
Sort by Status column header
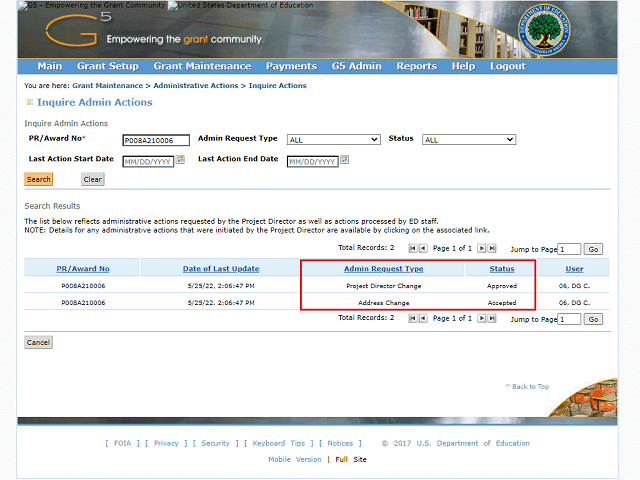(x=502, y=269)
